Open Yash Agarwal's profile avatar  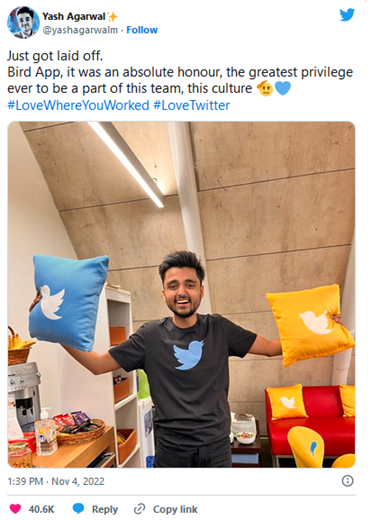[23, 22]
